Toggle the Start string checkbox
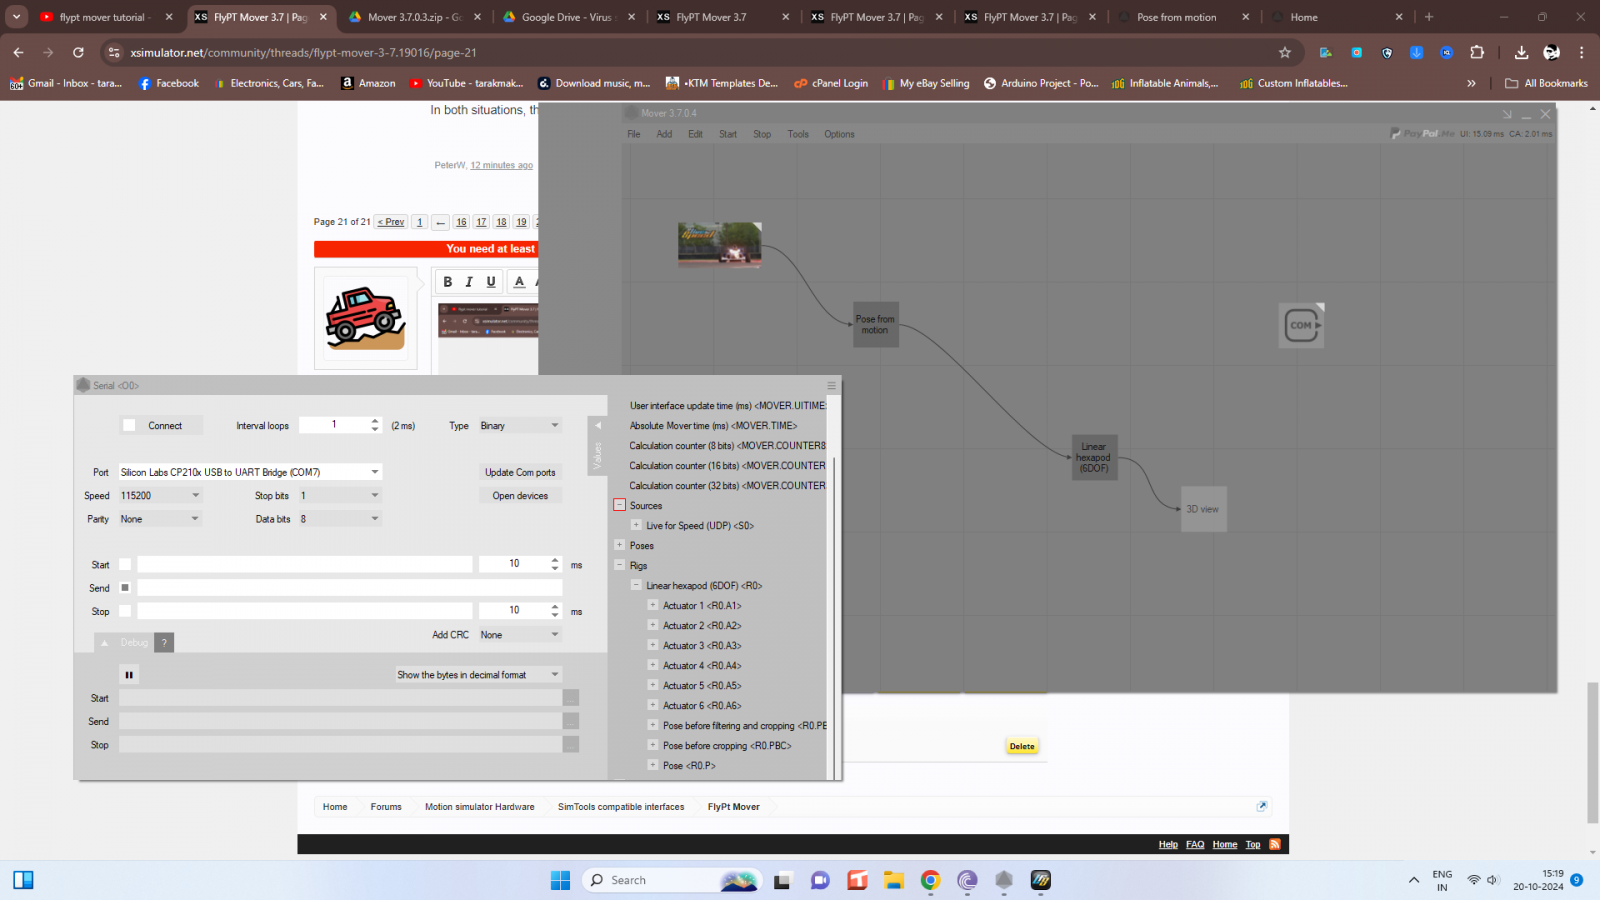Image resolution: width=1600 pixels, height=900 pixels. (125, 565)
